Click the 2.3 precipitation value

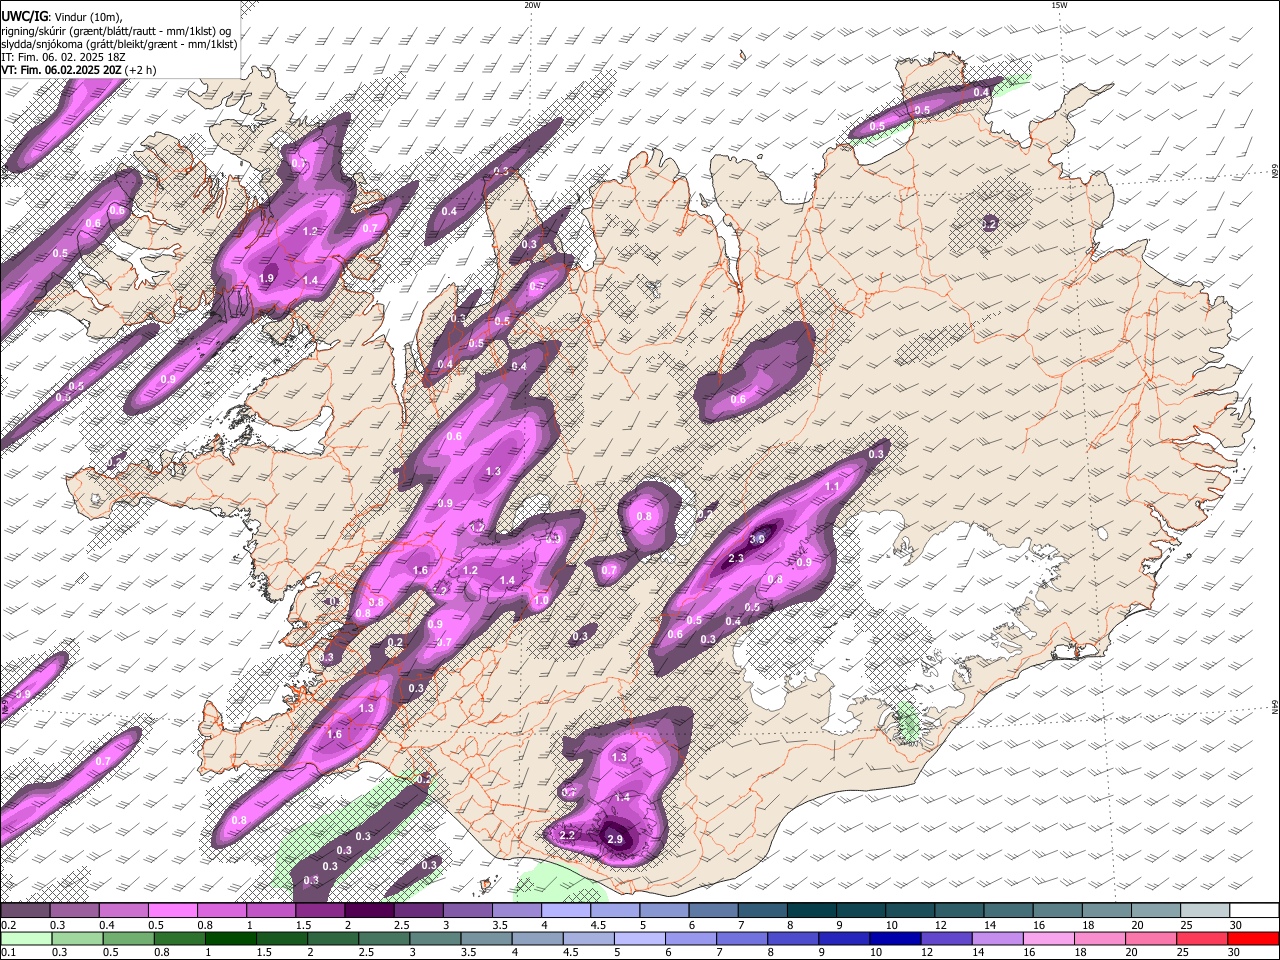[736, 558]
